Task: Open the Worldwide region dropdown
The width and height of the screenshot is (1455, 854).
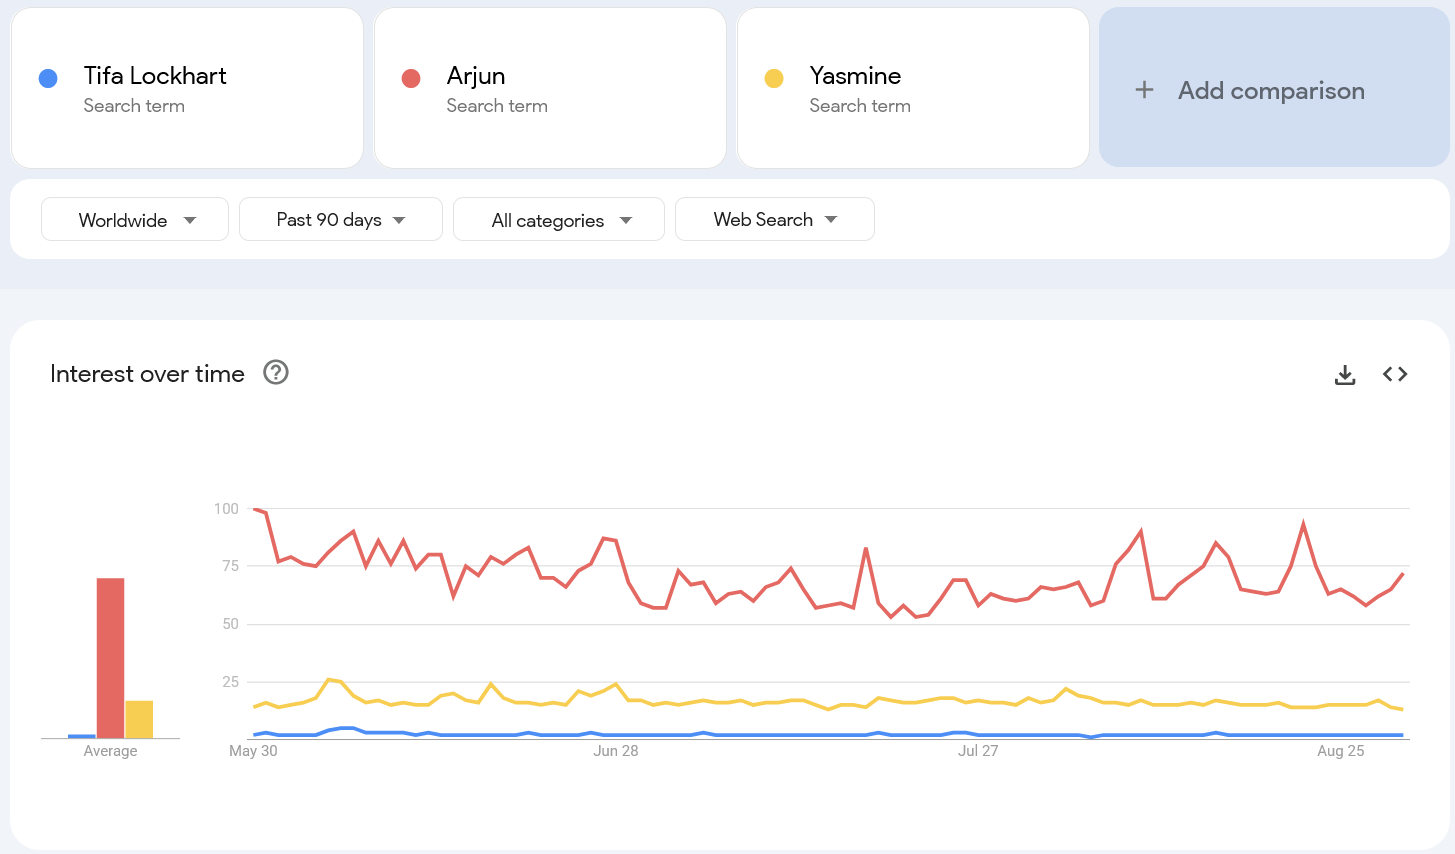Action: 135,220
